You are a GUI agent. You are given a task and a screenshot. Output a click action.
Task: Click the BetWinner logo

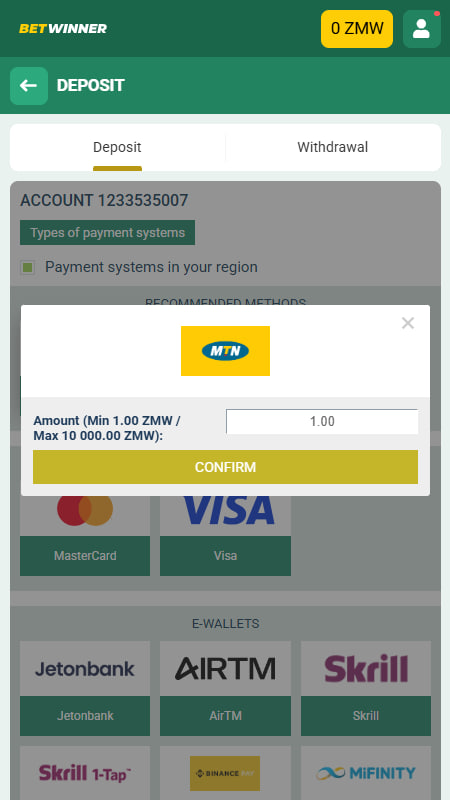pos(63,29)
